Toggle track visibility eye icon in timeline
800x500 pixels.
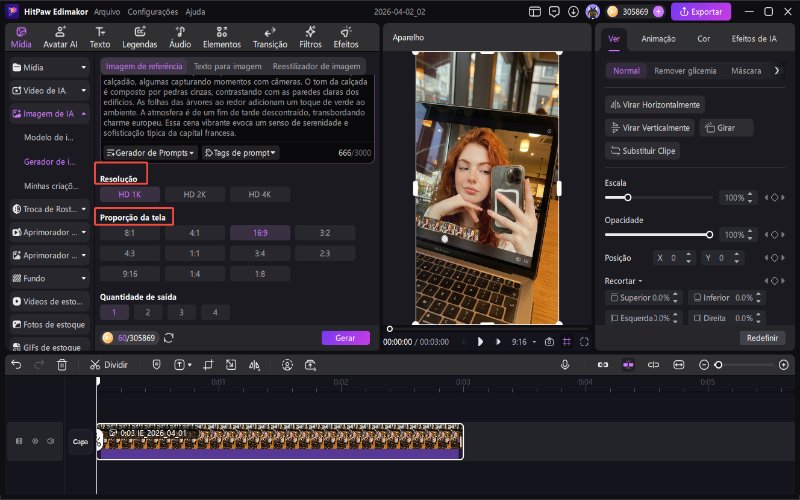pos(35,440)
